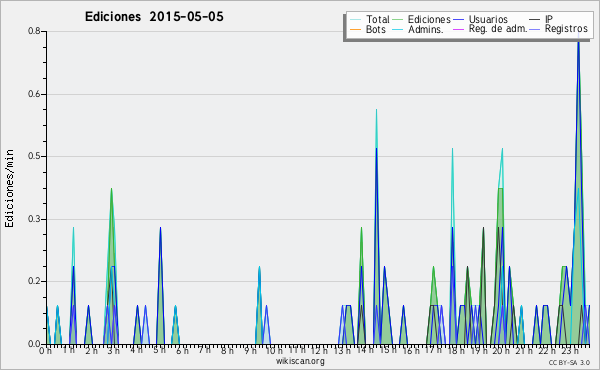Click the chart title Ediciones 2015-05-05
600x370 pixels.
tap(154, 17)
